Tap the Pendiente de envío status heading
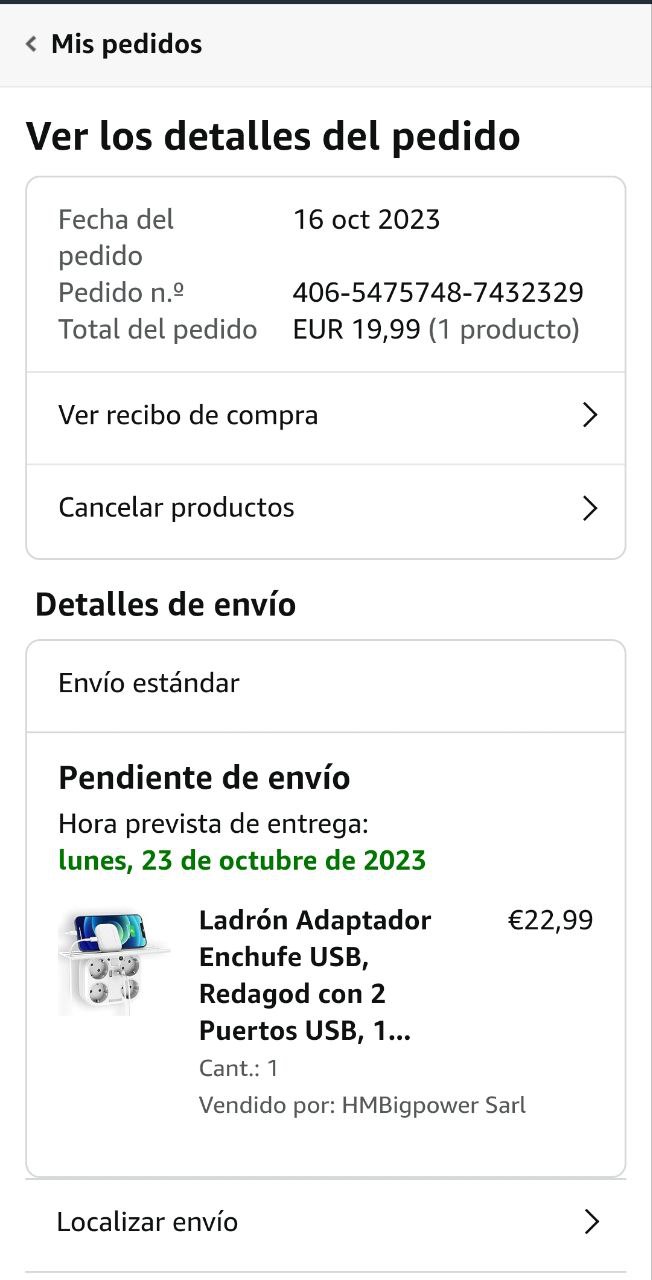Screen dimensions: 652x1280 (204, 778)
